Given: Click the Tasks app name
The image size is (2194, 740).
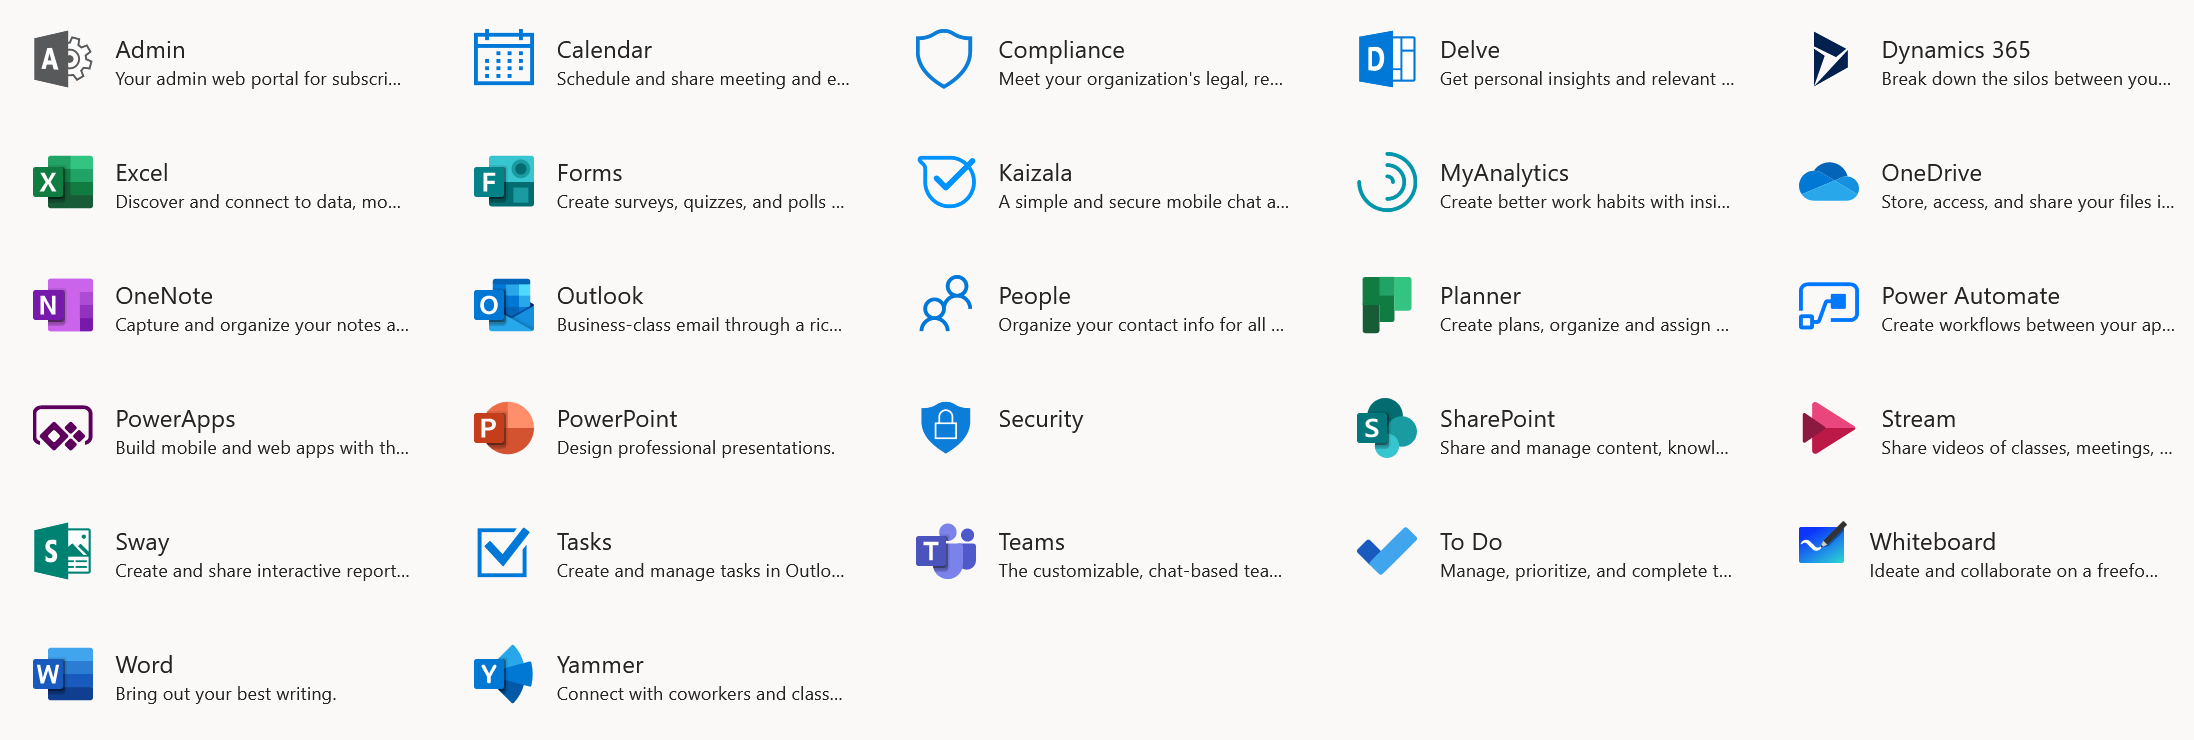Looking at the screenshot, I should click(584, 542).
